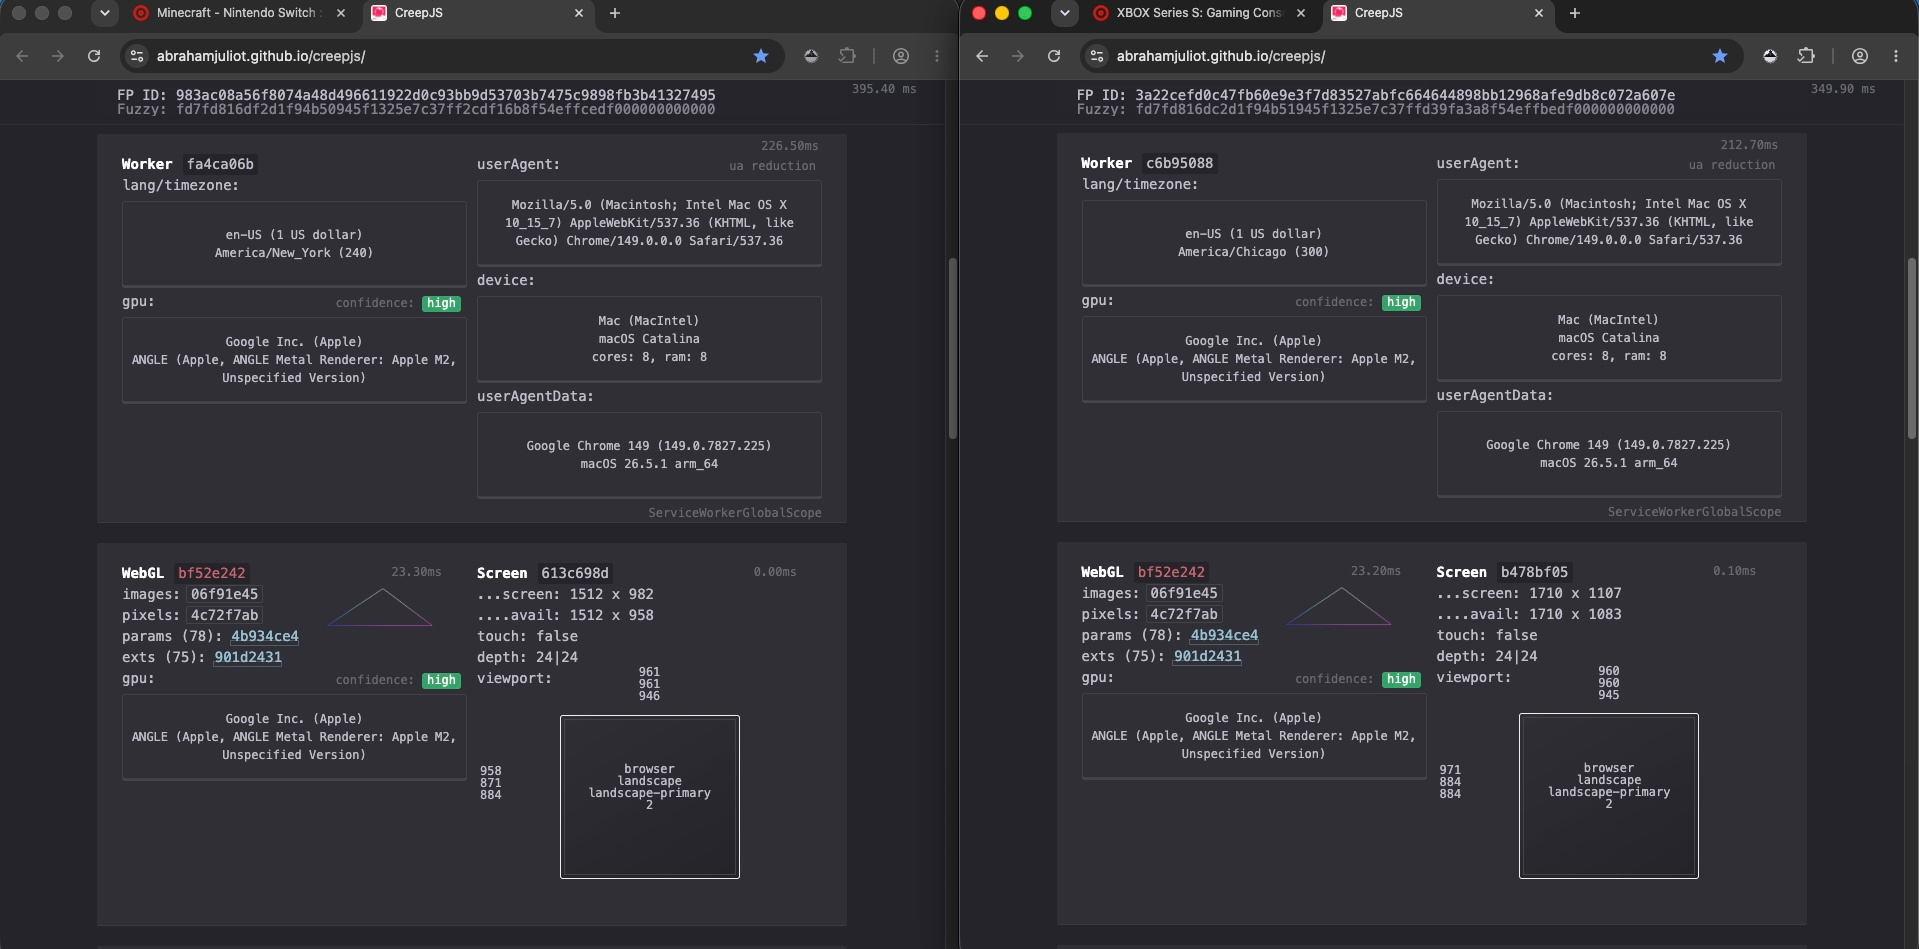1919x949 pixels.
Task: Expand tab search dropdown in right window
Action: coord(1064,13)
